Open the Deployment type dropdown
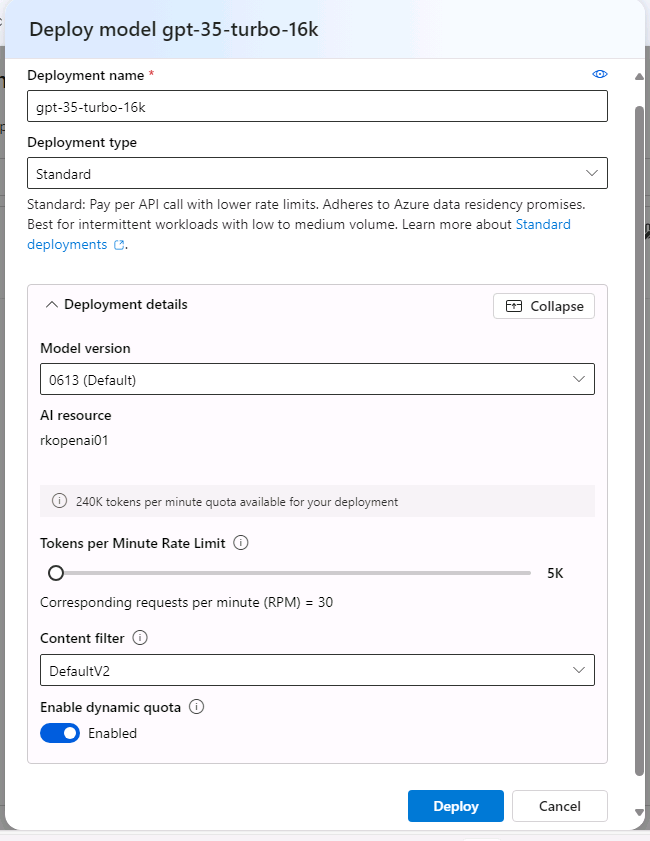Image resolution: width=650 pixels, height=841 pixels. click(x=317, y=174)
